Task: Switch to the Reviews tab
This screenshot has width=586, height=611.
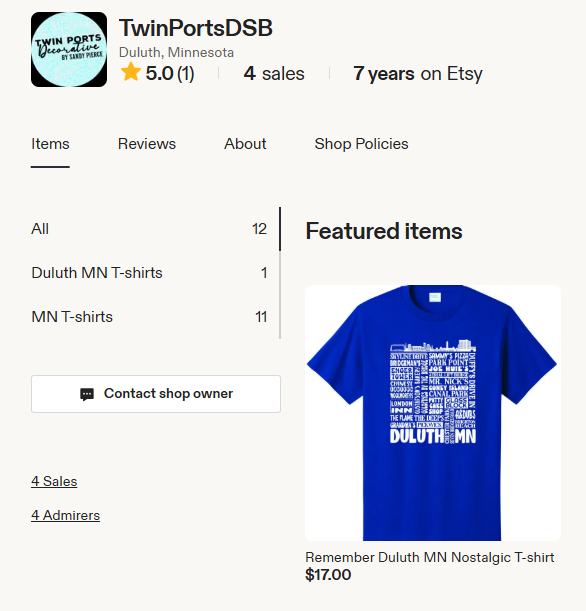Action: click(x=147, y=144)
